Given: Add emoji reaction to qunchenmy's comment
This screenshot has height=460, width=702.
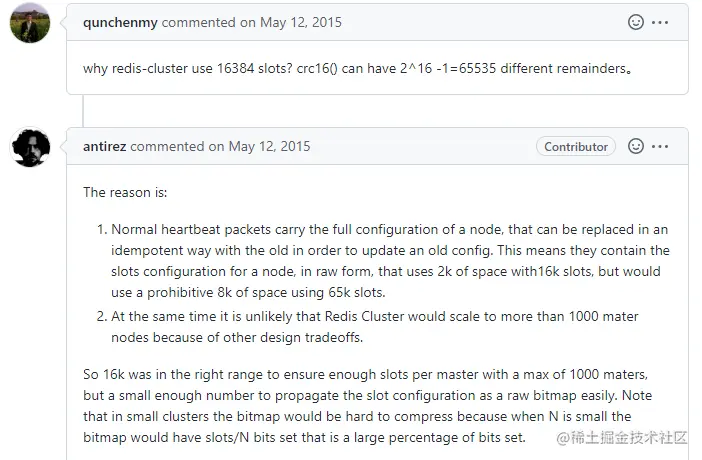Looking at the screenshot, I should [635, 21].
